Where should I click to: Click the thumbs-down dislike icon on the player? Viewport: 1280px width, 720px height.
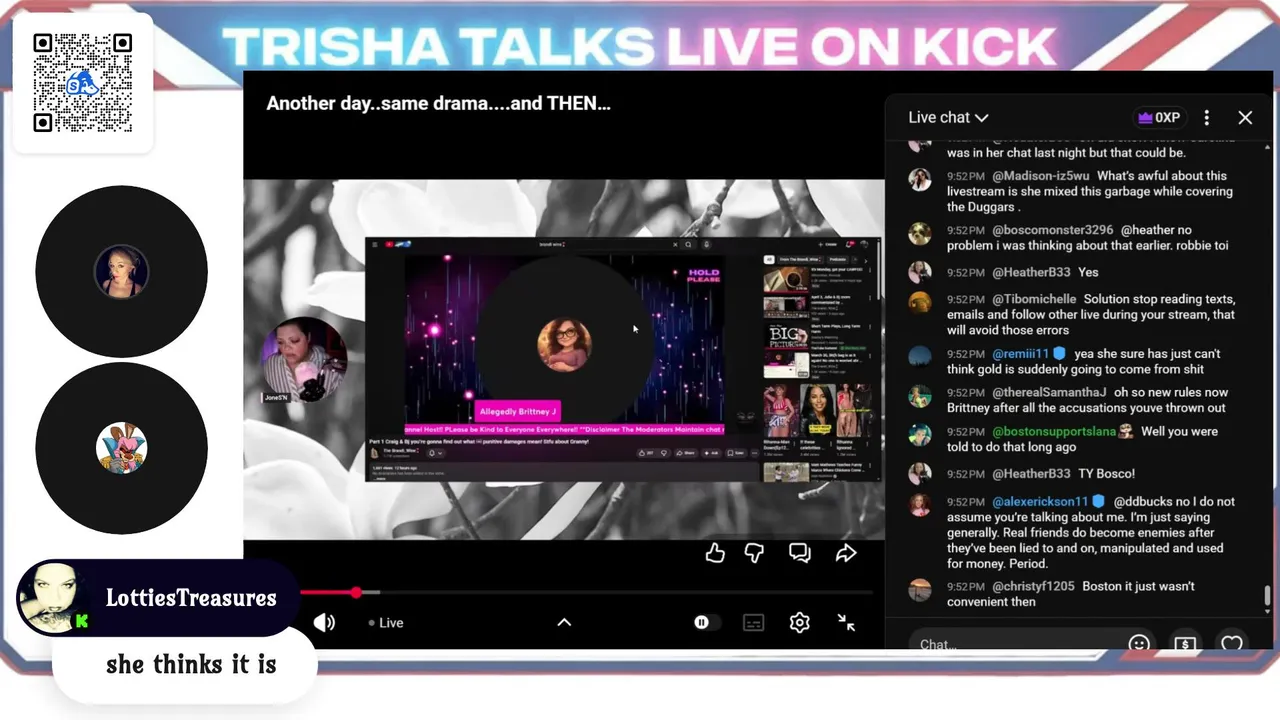point(755,553)
